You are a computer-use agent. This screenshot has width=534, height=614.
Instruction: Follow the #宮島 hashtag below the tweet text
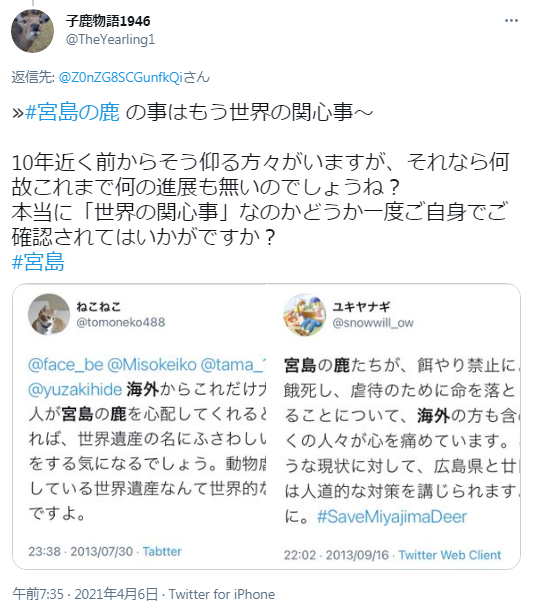click(38, 262)
